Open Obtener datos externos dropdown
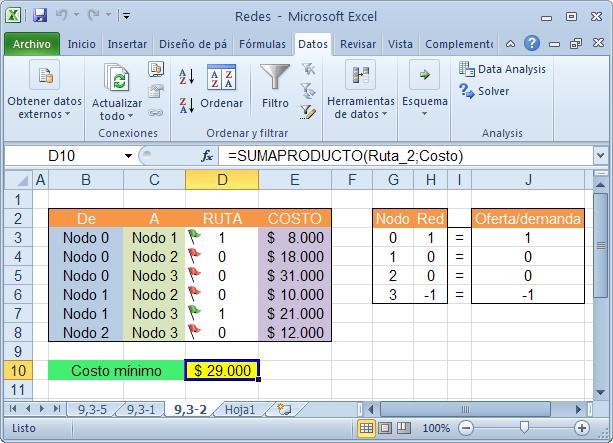Image resolution: width=613 pixels, height=443 pixels. tap(45, 90)
